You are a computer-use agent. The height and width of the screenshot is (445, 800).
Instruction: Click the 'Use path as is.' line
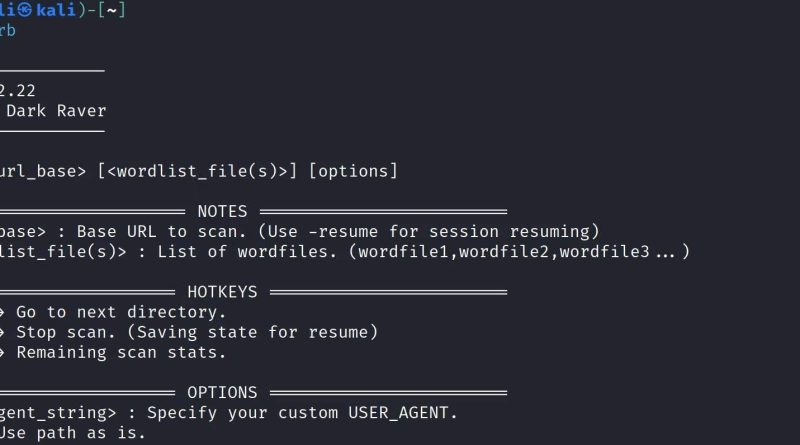coord(72,433)
